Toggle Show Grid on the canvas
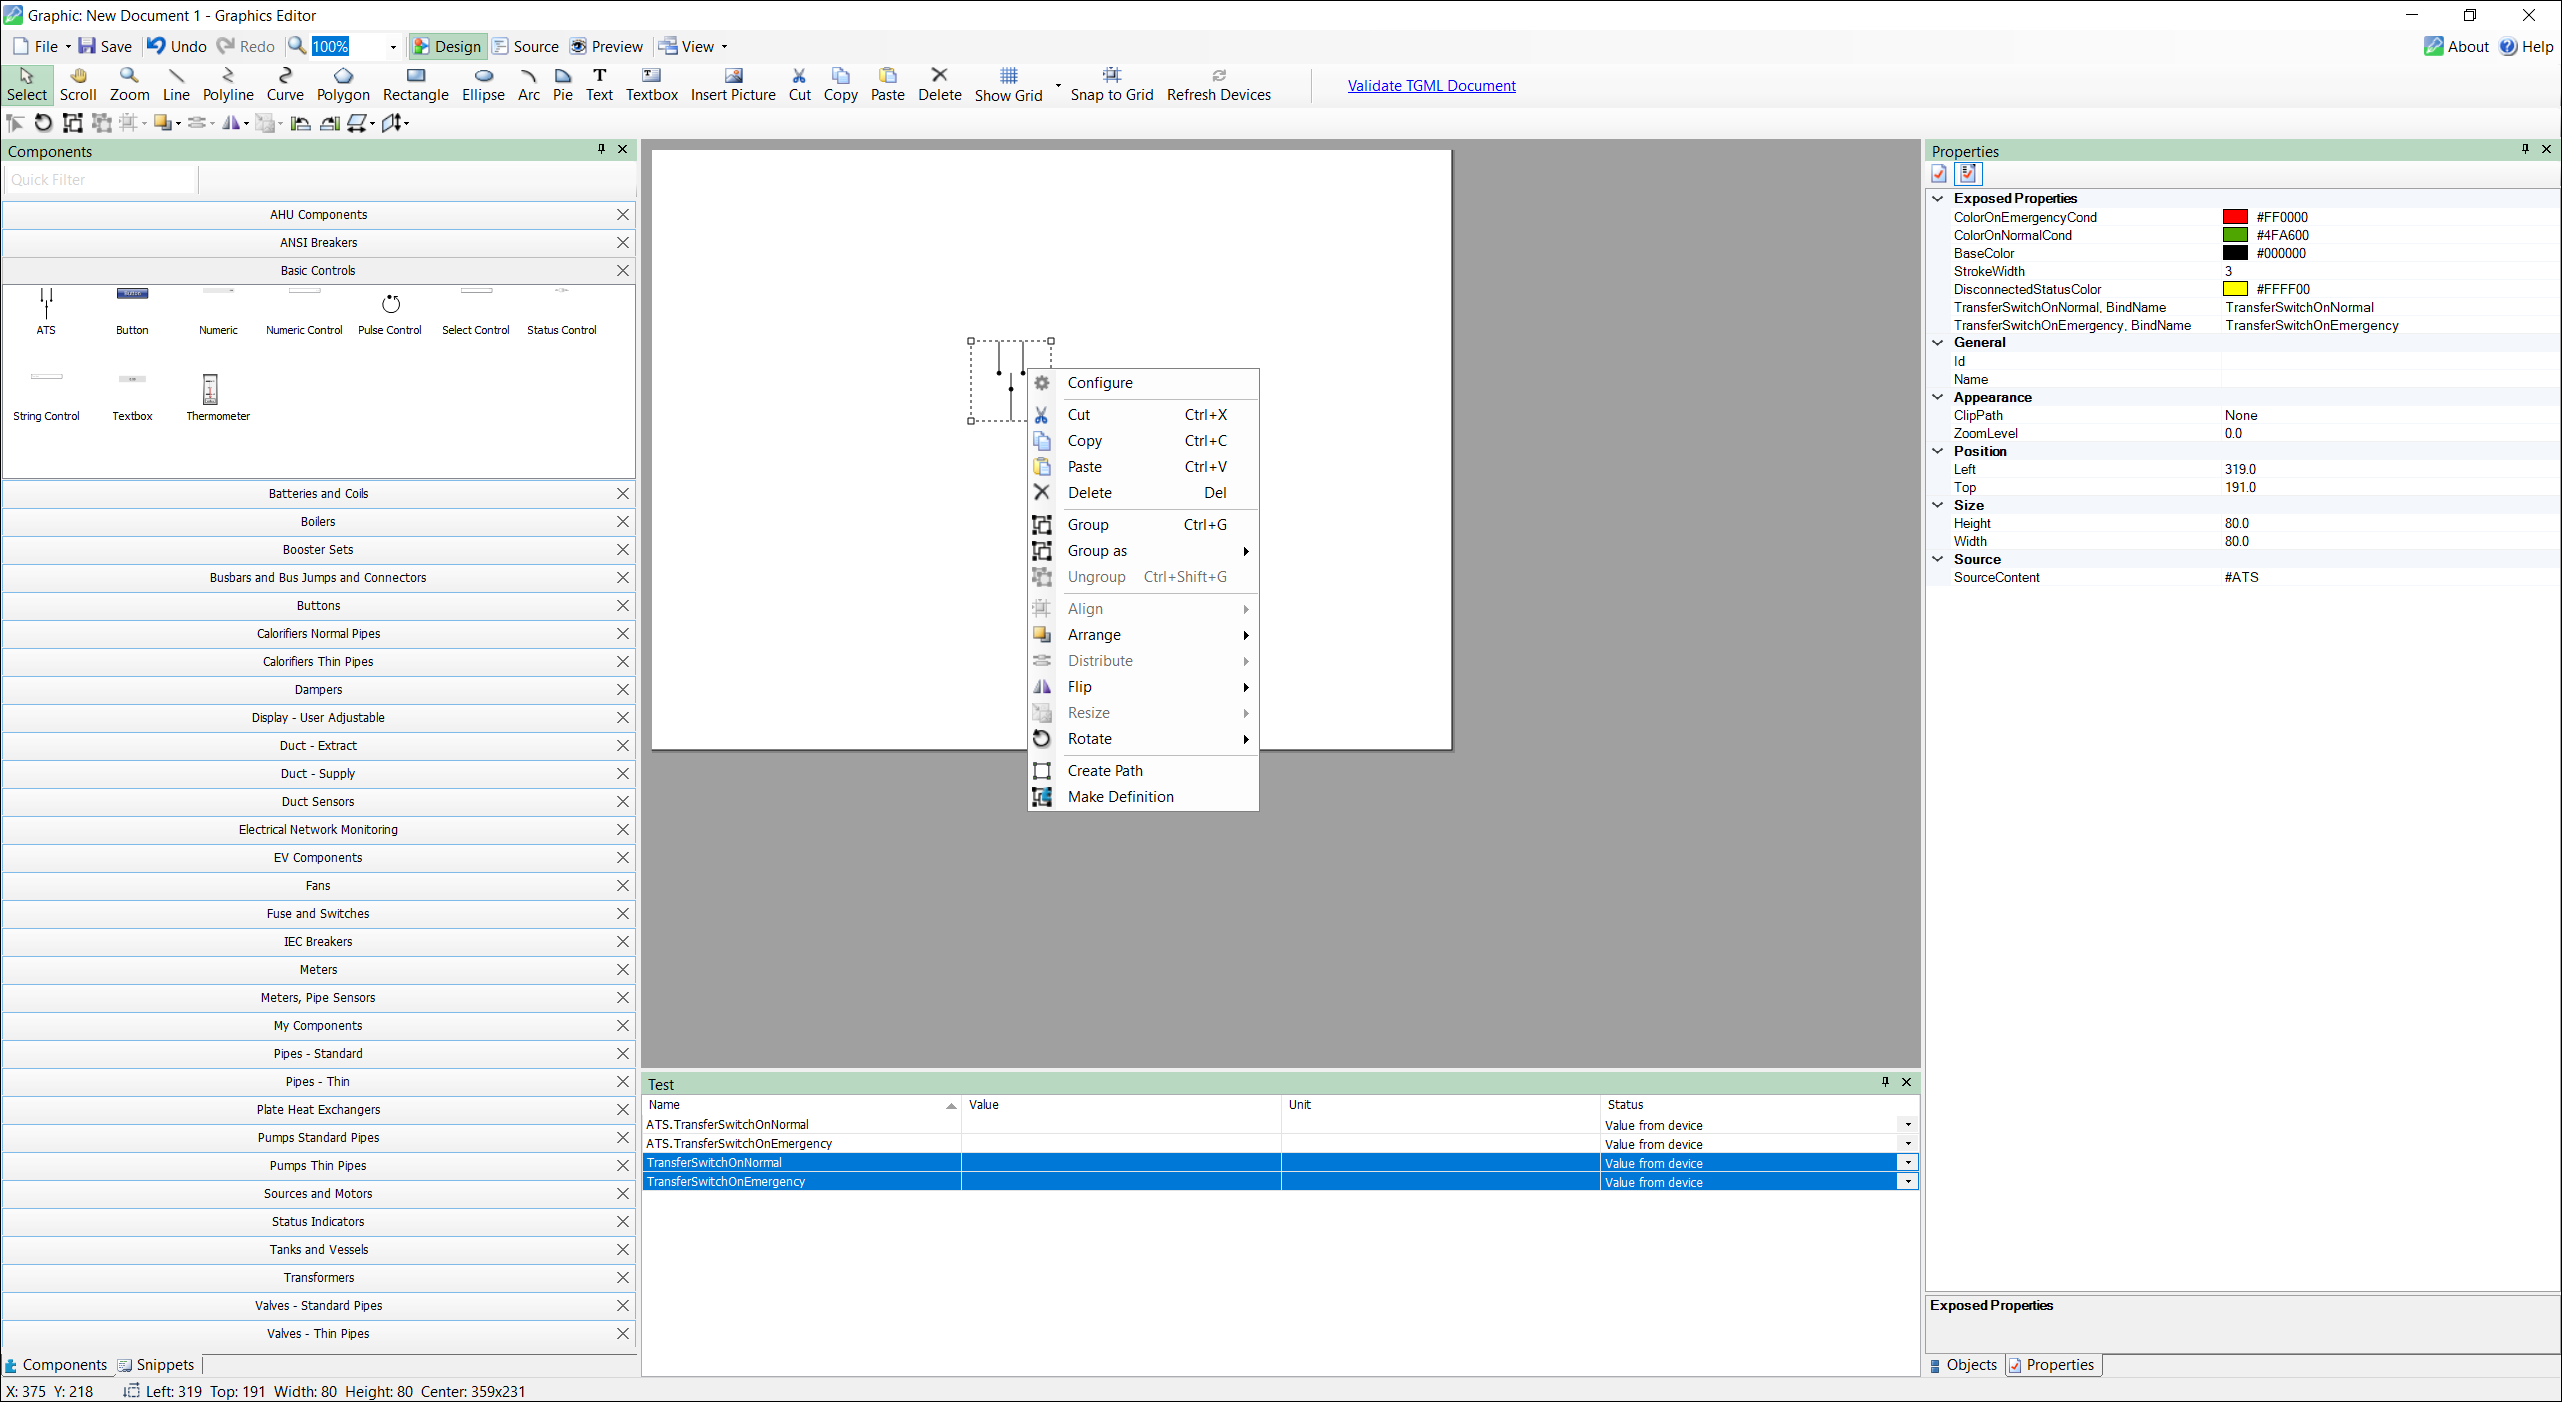The height and width of the screenshot is (1402, 2562). [x=1007, y=85]
